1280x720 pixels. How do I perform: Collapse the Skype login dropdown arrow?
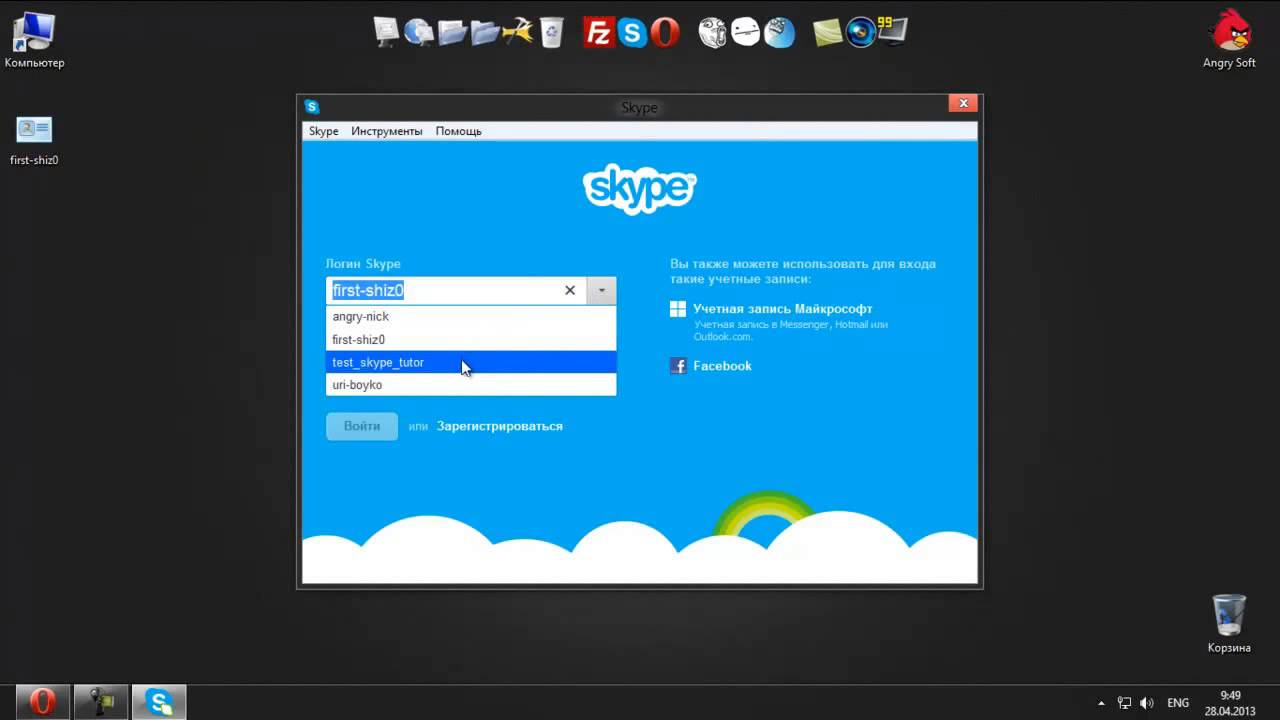(601, 290)
